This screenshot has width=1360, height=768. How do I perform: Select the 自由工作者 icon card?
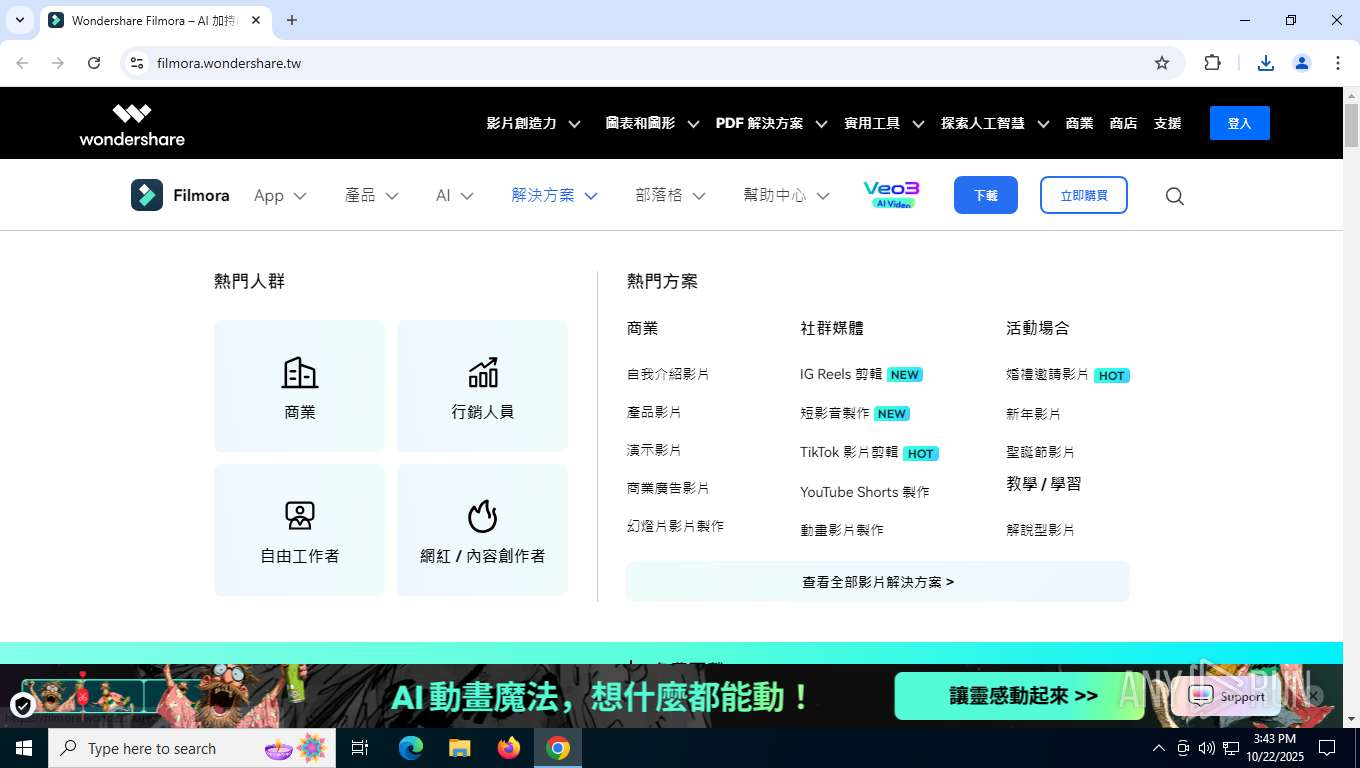coord(299,530)
